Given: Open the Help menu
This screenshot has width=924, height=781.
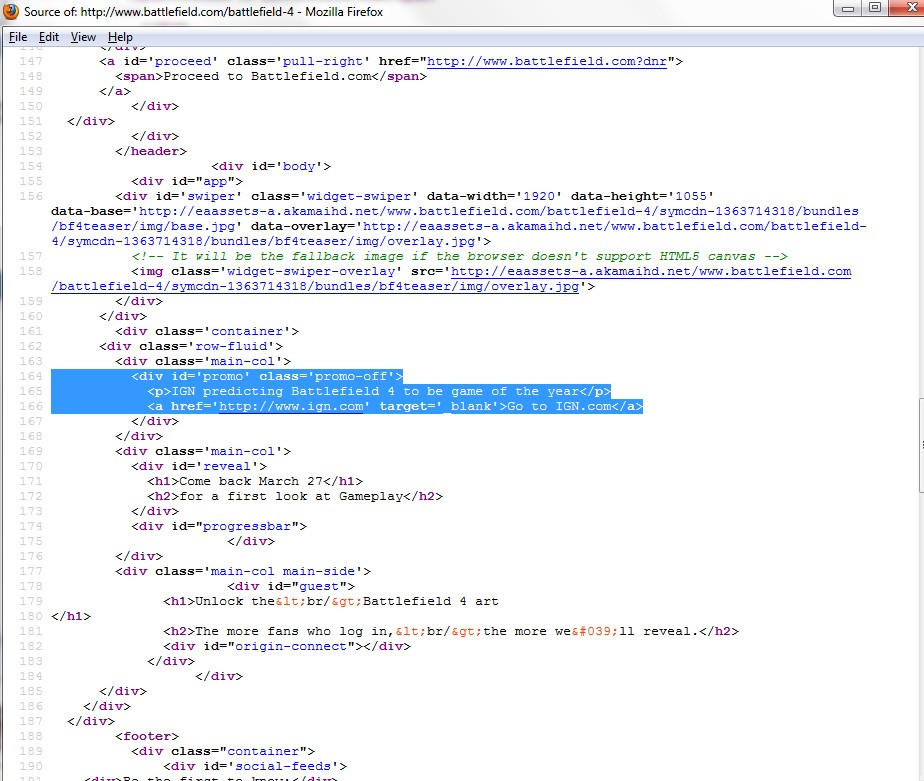Looking at the screenshot, I should tap(120, 37).
